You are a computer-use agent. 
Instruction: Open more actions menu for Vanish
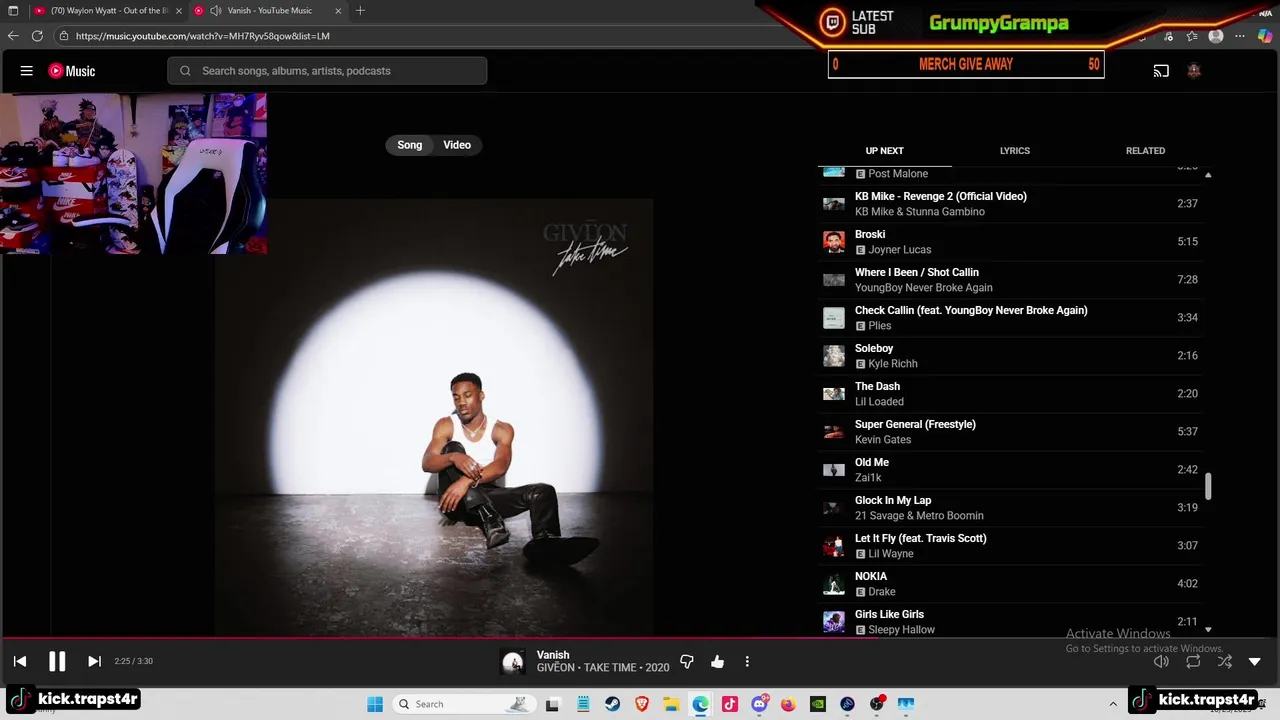click(x=747, y=662)
